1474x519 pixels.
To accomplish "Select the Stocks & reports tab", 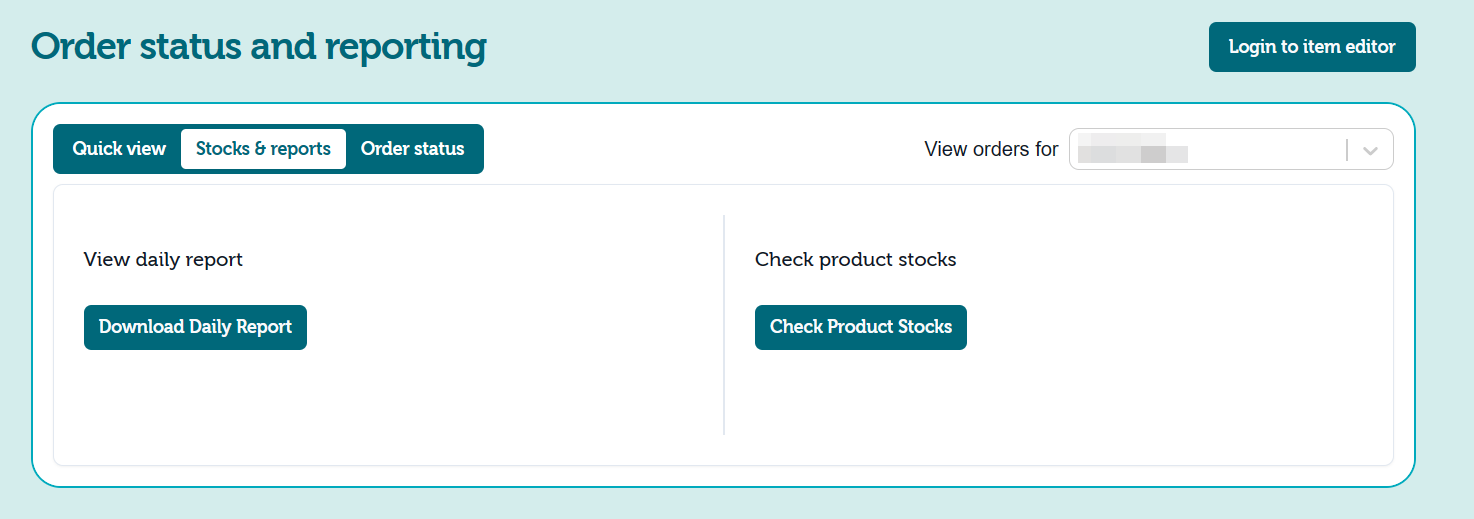I will (263, 149).
